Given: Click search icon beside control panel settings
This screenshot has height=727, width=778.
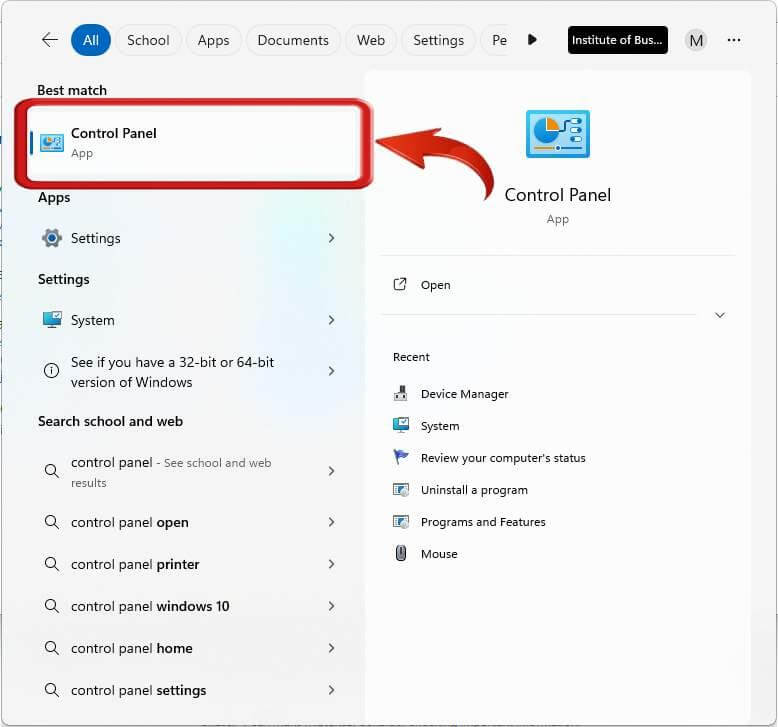Looking at the screenshot, I should pyautogui.click(x=52, y=689).
